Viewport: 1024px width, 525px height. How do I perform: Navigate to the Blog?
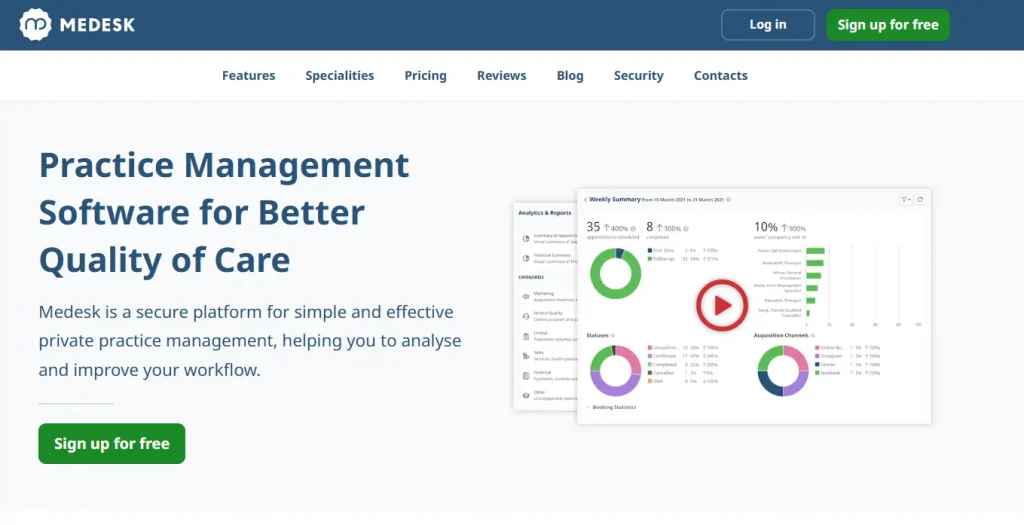(570, 76)
